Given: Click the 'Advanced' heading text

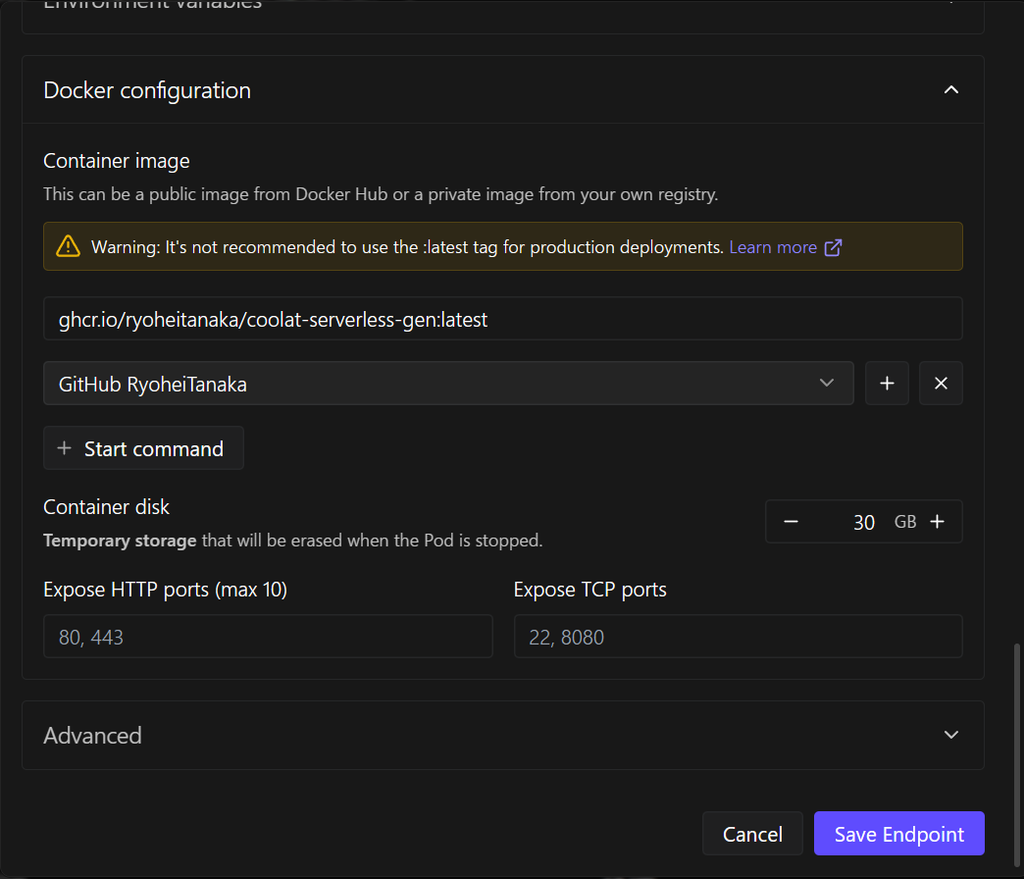Looking at the screenshot, I should pyautogui.click(x=92, y=736).
